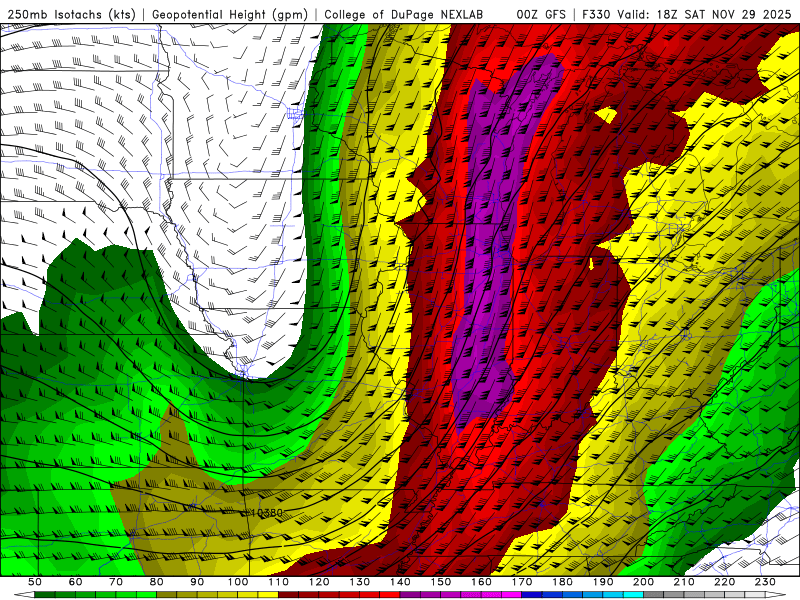This screenshot has height=600, width=800.
Task: Click the '10380' height contour label
Action: tap(267, 512)
